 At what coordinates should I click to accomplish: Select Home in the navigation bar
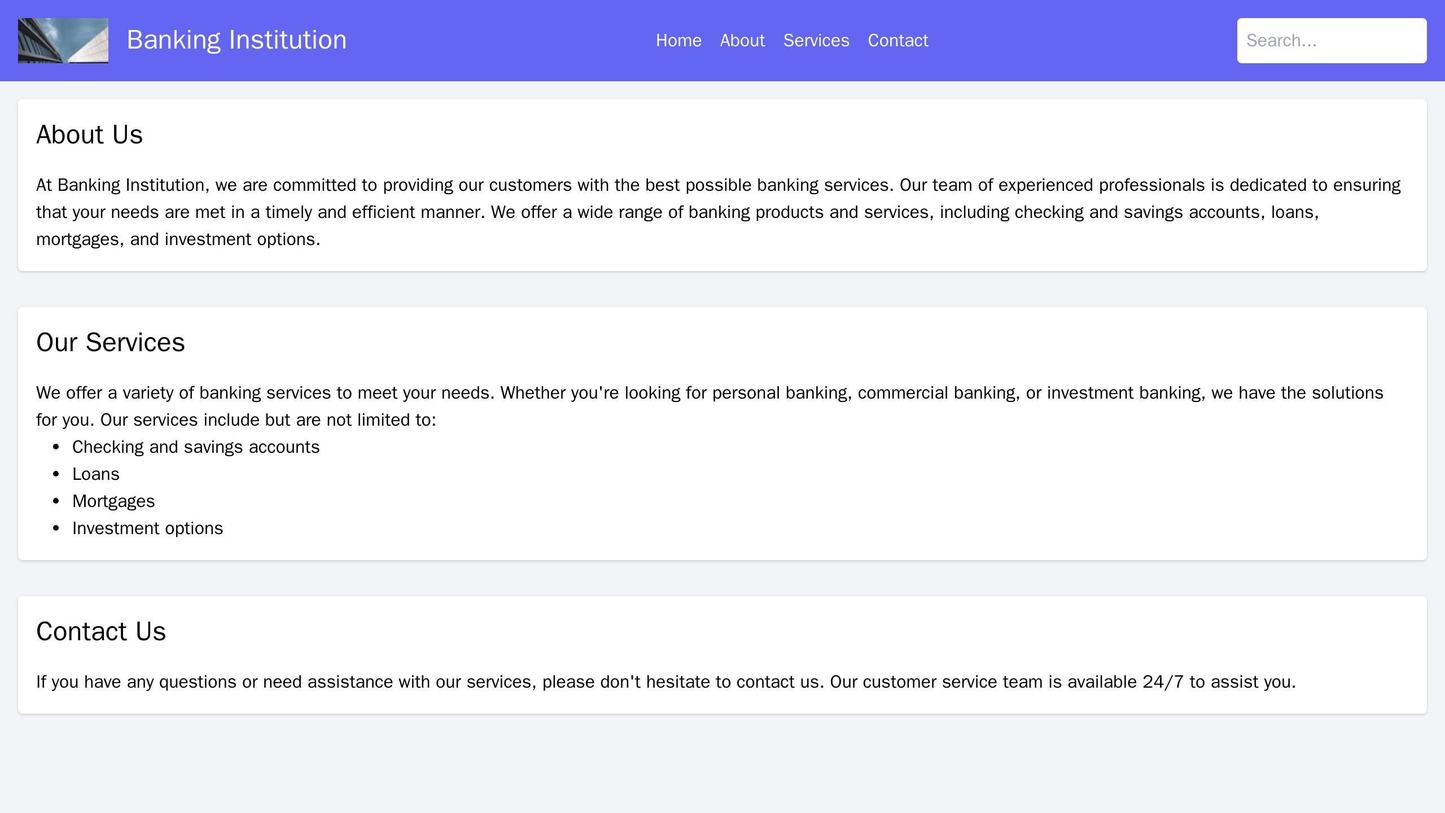pyautogui.click(x=679, y=41)
